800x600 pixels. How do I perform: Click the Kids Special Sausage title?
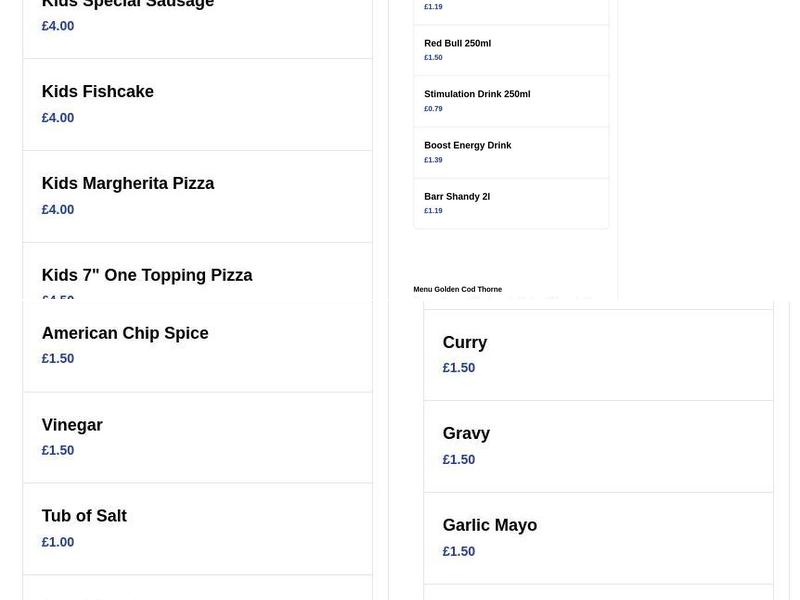point(128,4)
